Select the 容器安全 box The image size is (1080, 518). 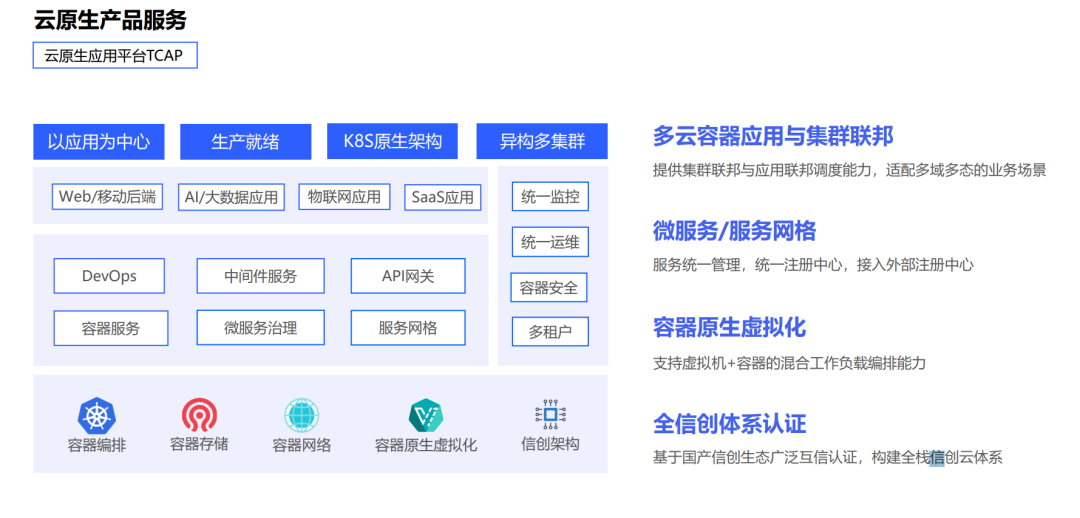tap(549, 287)
